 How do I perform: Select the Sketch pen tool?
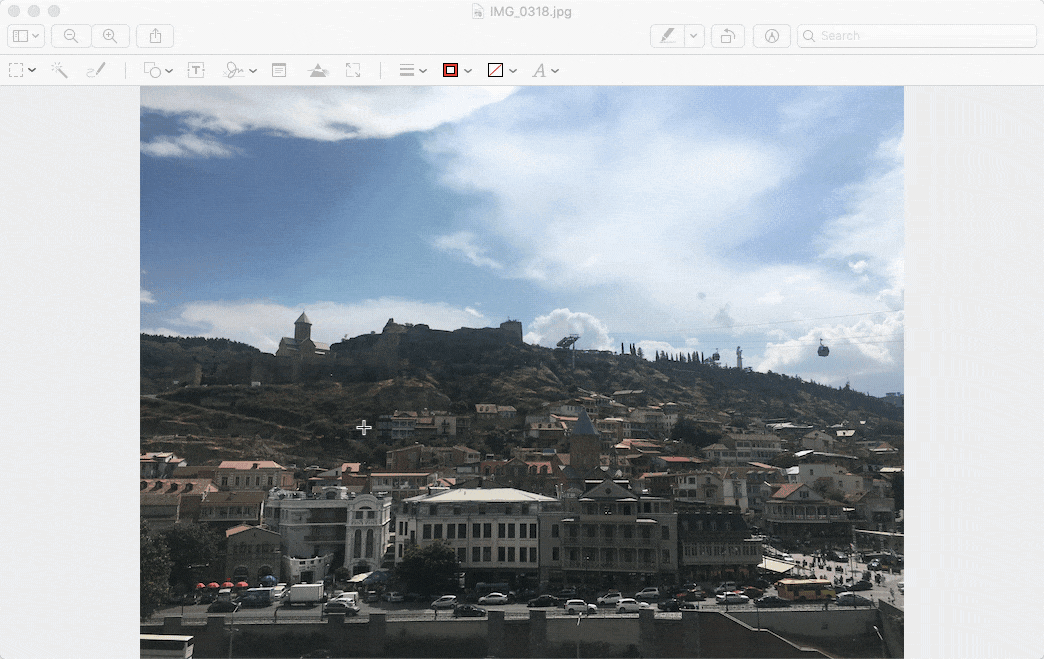tap(96, 70)
